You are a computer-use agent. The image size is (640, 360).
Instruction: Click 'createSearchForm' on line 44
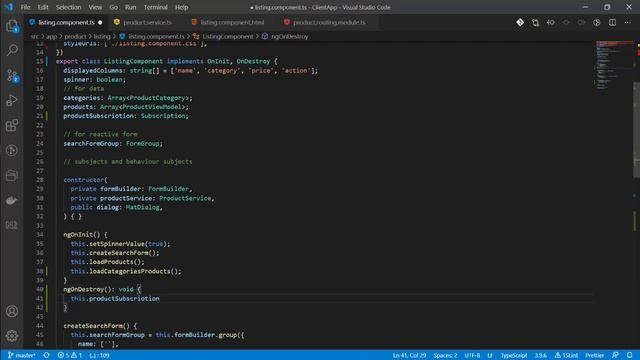93,326
